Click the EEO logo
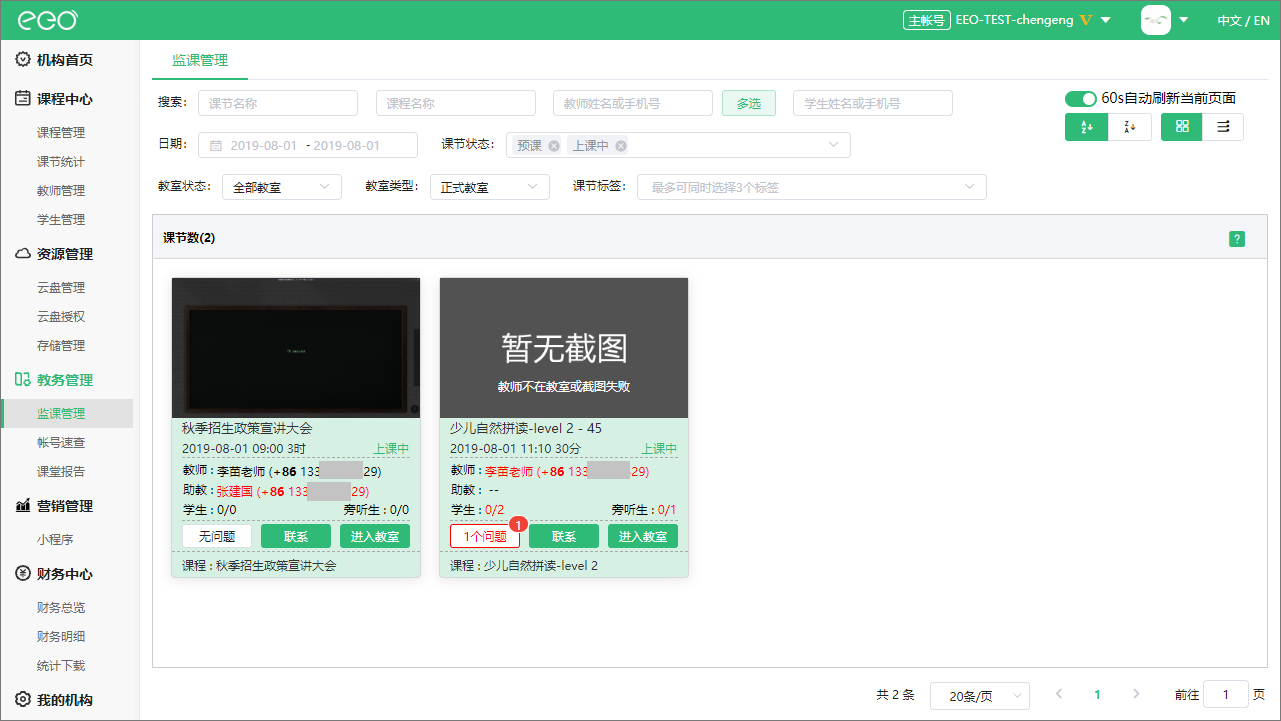 pyautogui.click(x=48, y=20)
